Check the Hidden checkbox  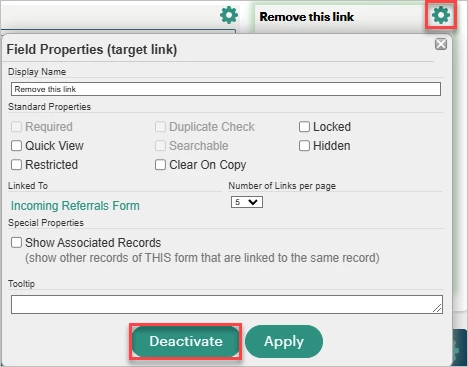[304, 146]
